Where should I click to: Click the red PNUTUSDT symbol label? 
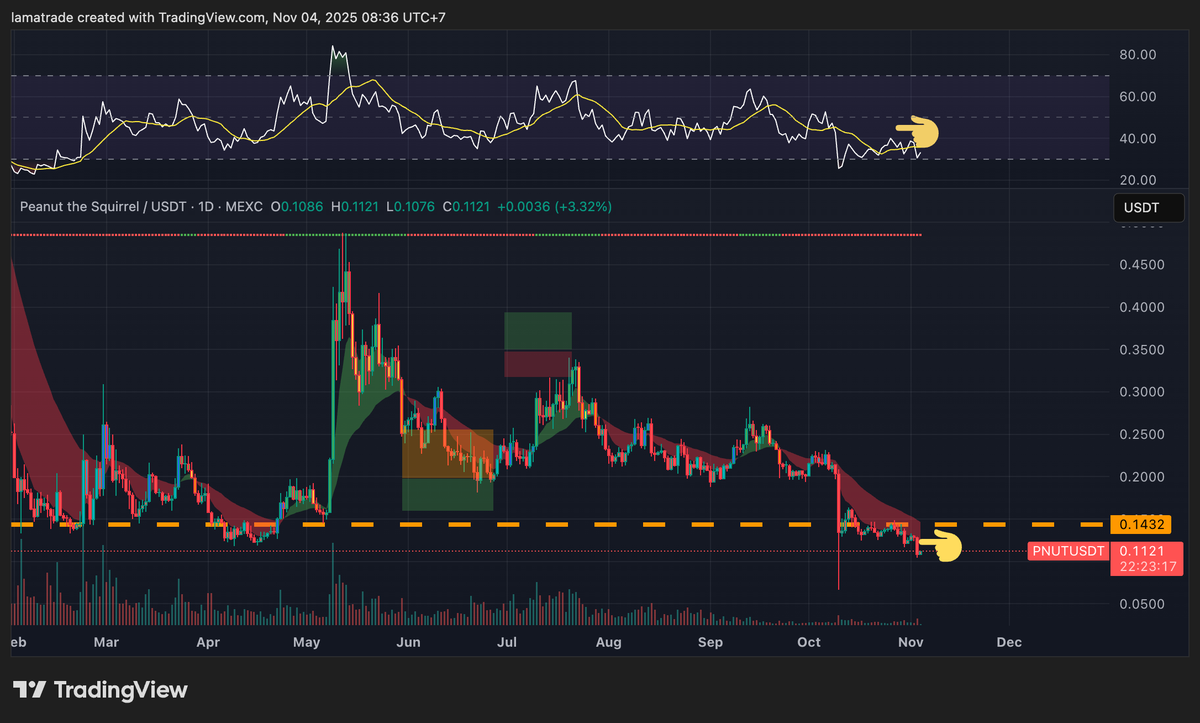coord(1069,551)
